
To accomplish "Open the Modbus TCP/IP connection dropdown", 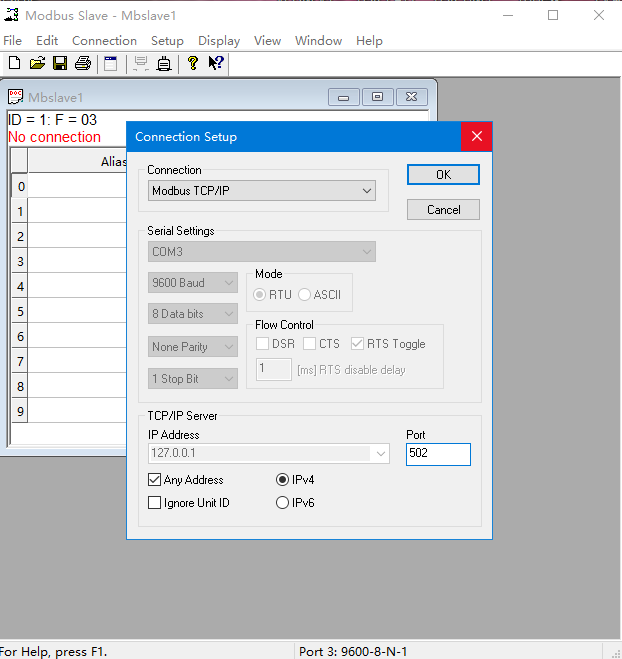I will tap(262, 190).
